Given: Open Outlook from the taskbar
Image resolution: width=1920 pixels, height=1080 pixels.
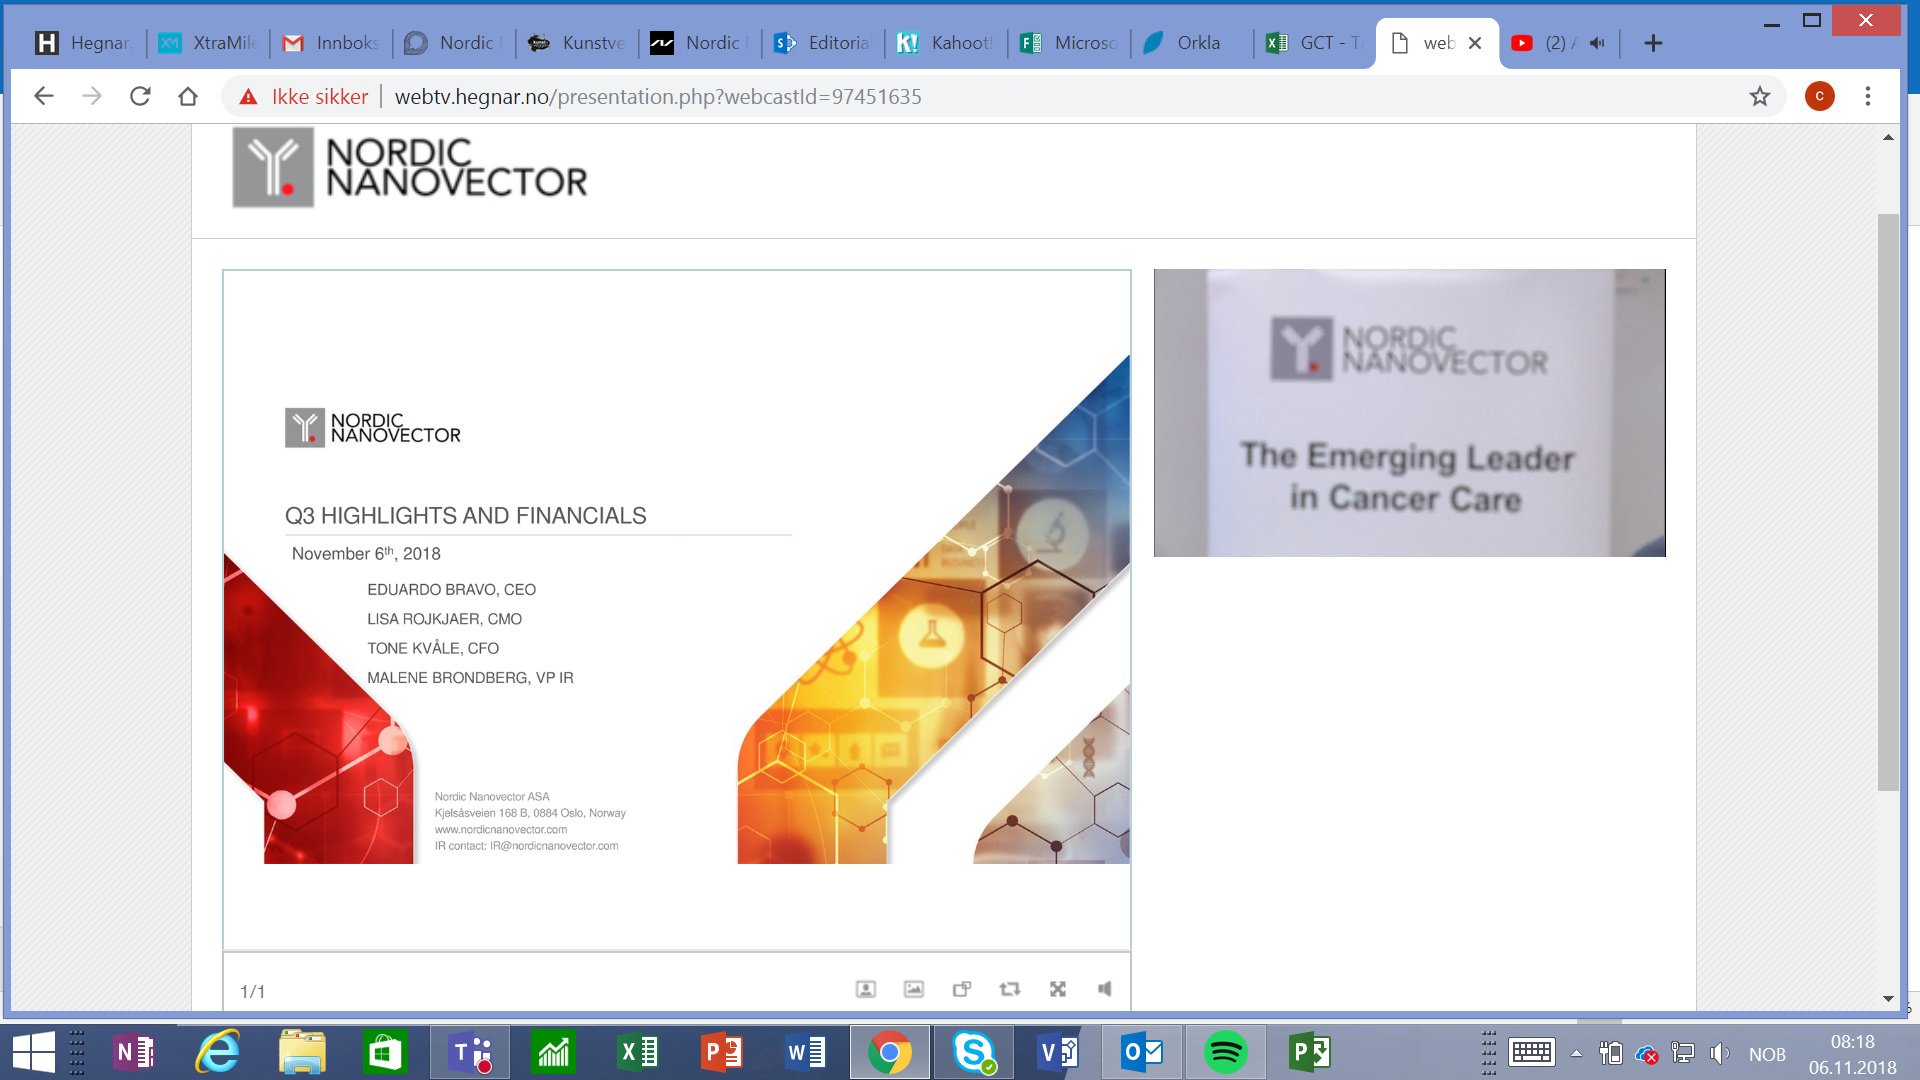Looking at the screenshot, I should [x=1141, y=1052].
